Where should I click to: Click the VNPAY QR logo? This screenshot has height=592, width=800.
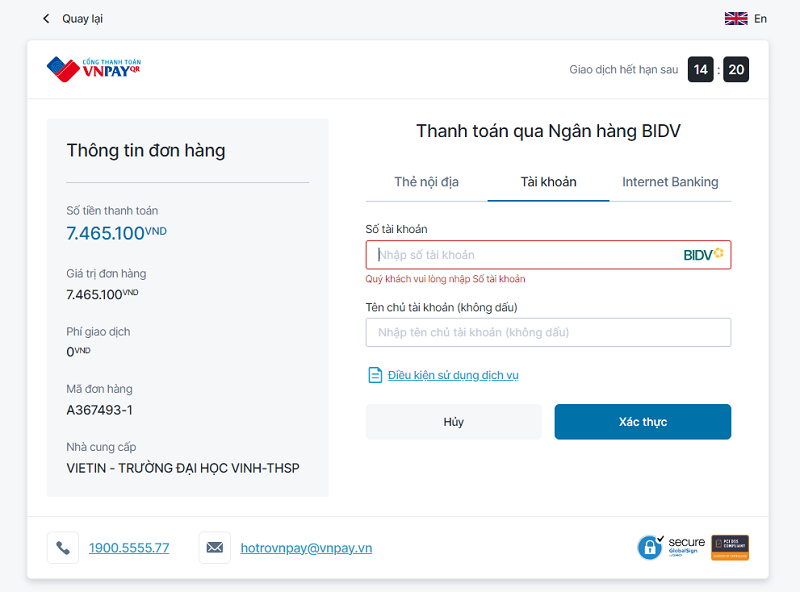(94, 69)
